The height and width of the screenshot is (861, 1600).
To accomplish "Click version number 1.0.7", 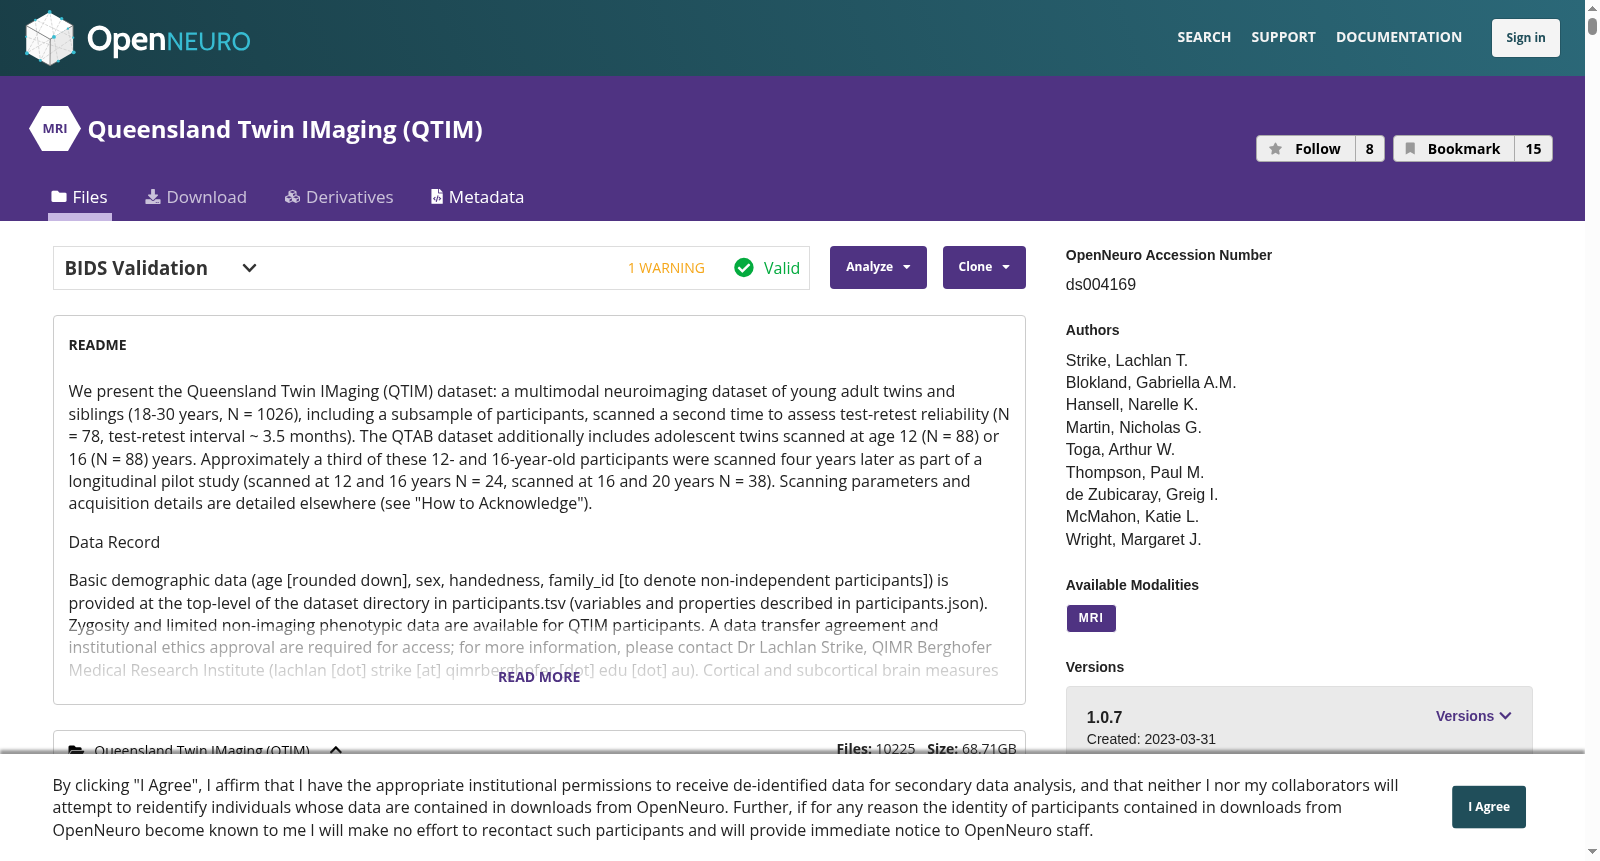I will (x=1104, y=717).
